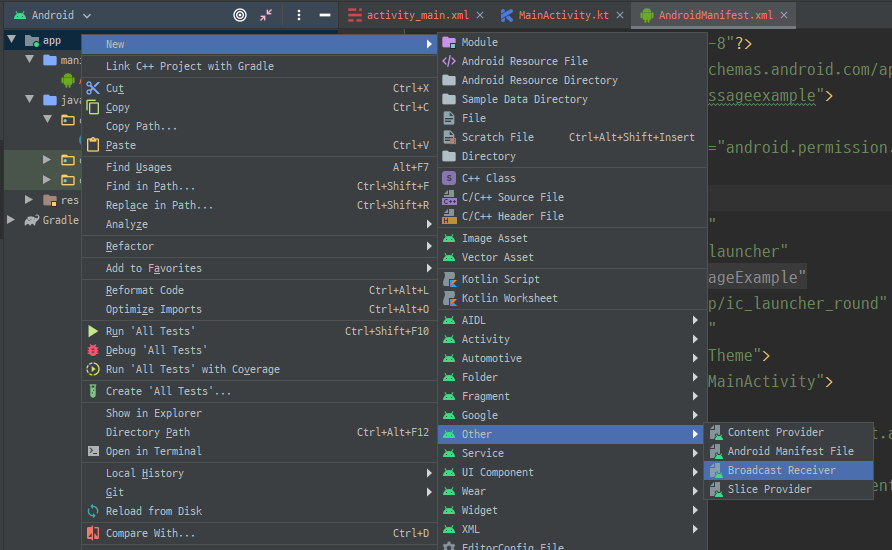Collapse the app module tree node

coord(11,39)
